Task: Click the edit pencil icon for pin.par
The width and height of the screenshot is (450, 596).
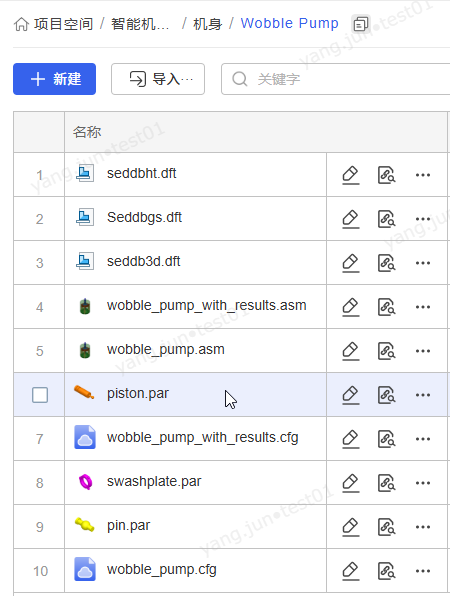Action: point(350,527)
